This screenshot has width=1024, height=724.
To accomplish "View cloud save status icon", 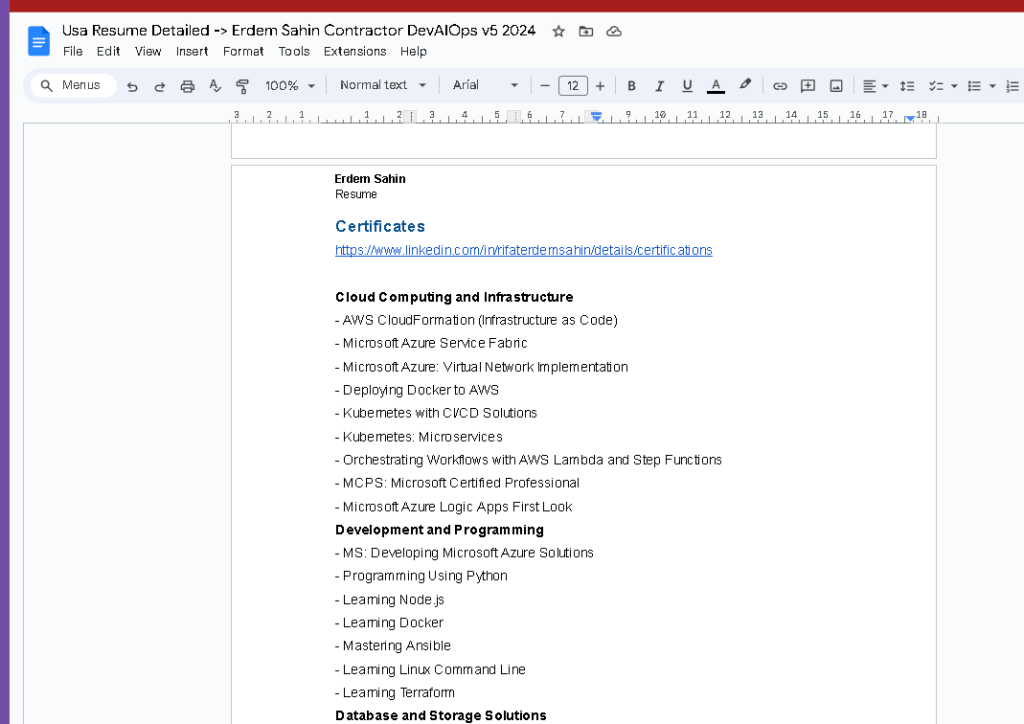I will (614, 31).
